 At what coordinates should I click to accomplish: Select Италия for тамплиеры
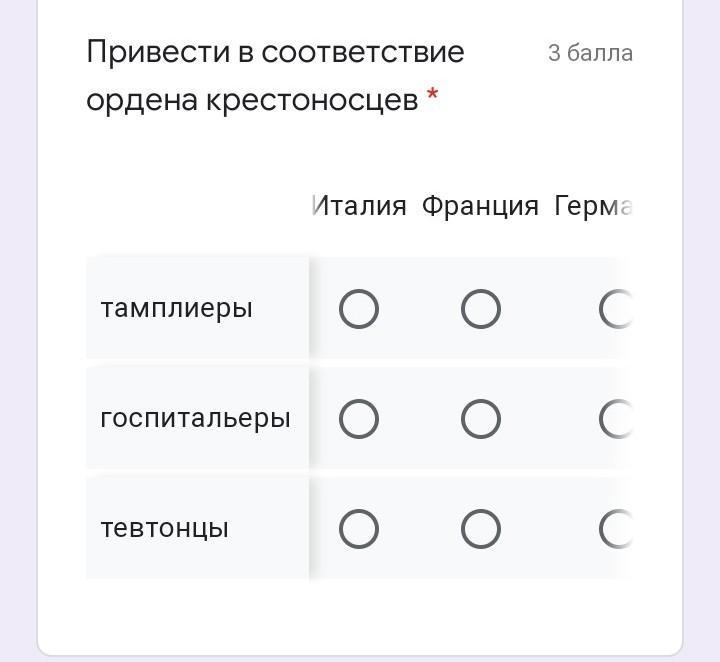click(359, 309)
